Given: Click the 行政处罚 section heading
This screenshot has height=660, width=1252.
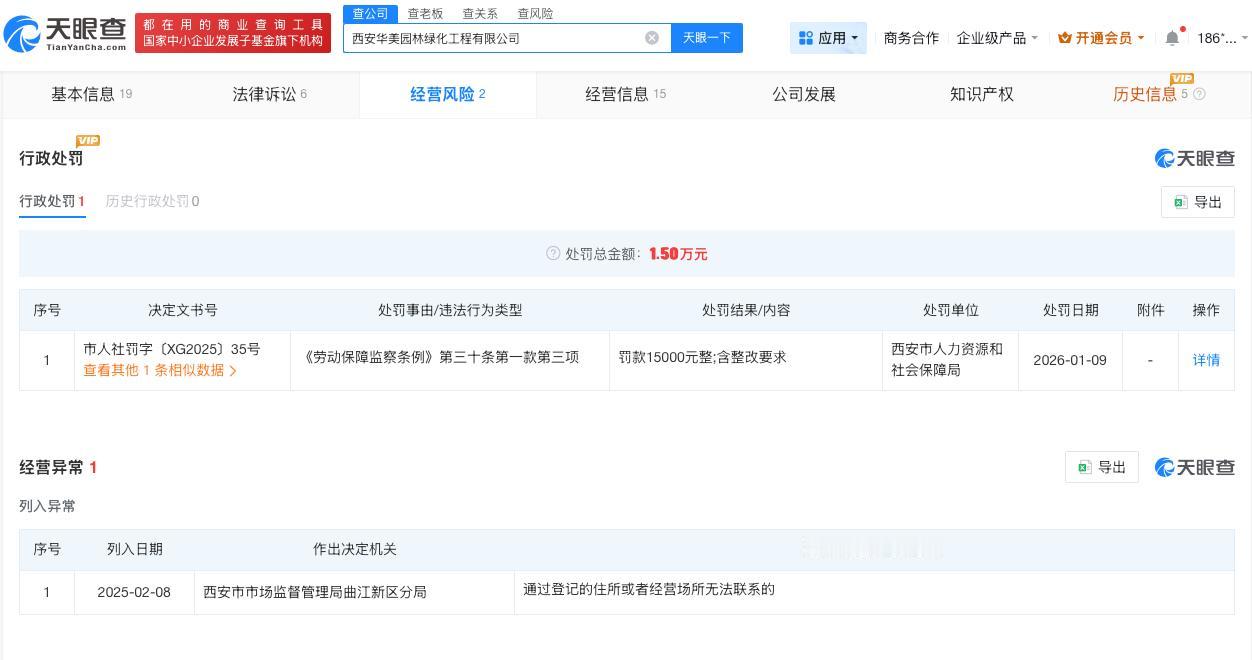Looking at the screenshot, I should (x=51, y=158).
